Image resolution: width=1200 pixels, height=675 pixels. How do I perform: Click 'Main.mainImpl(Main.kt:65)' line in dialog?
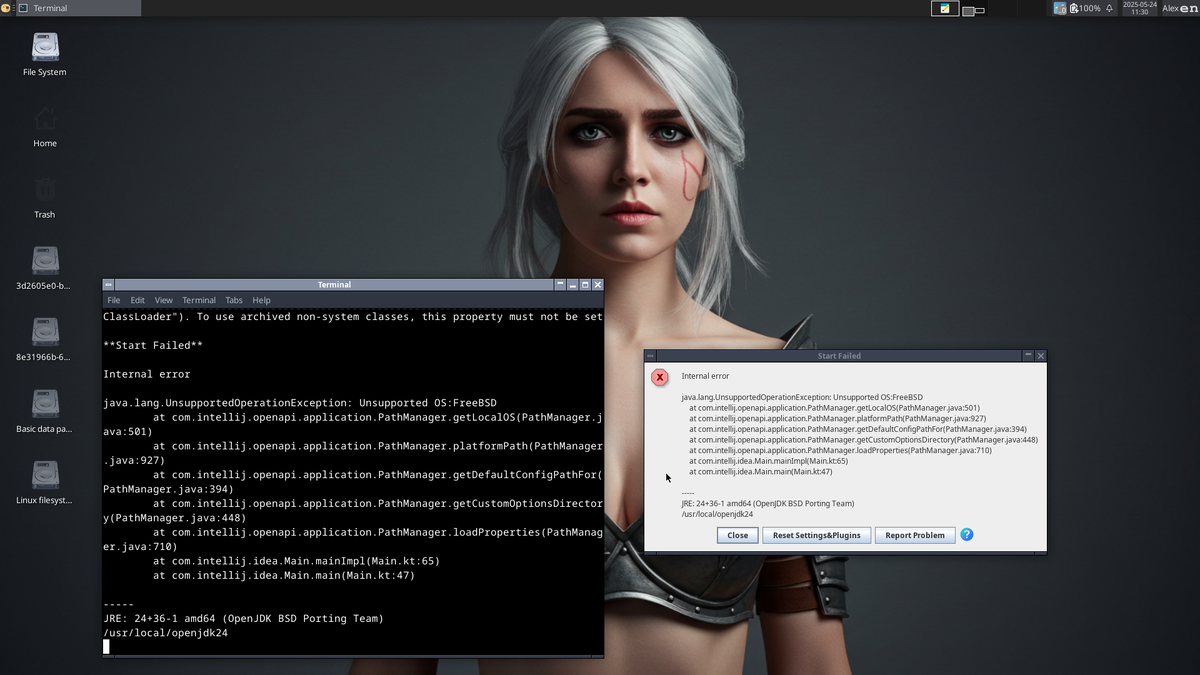[768, 461]
